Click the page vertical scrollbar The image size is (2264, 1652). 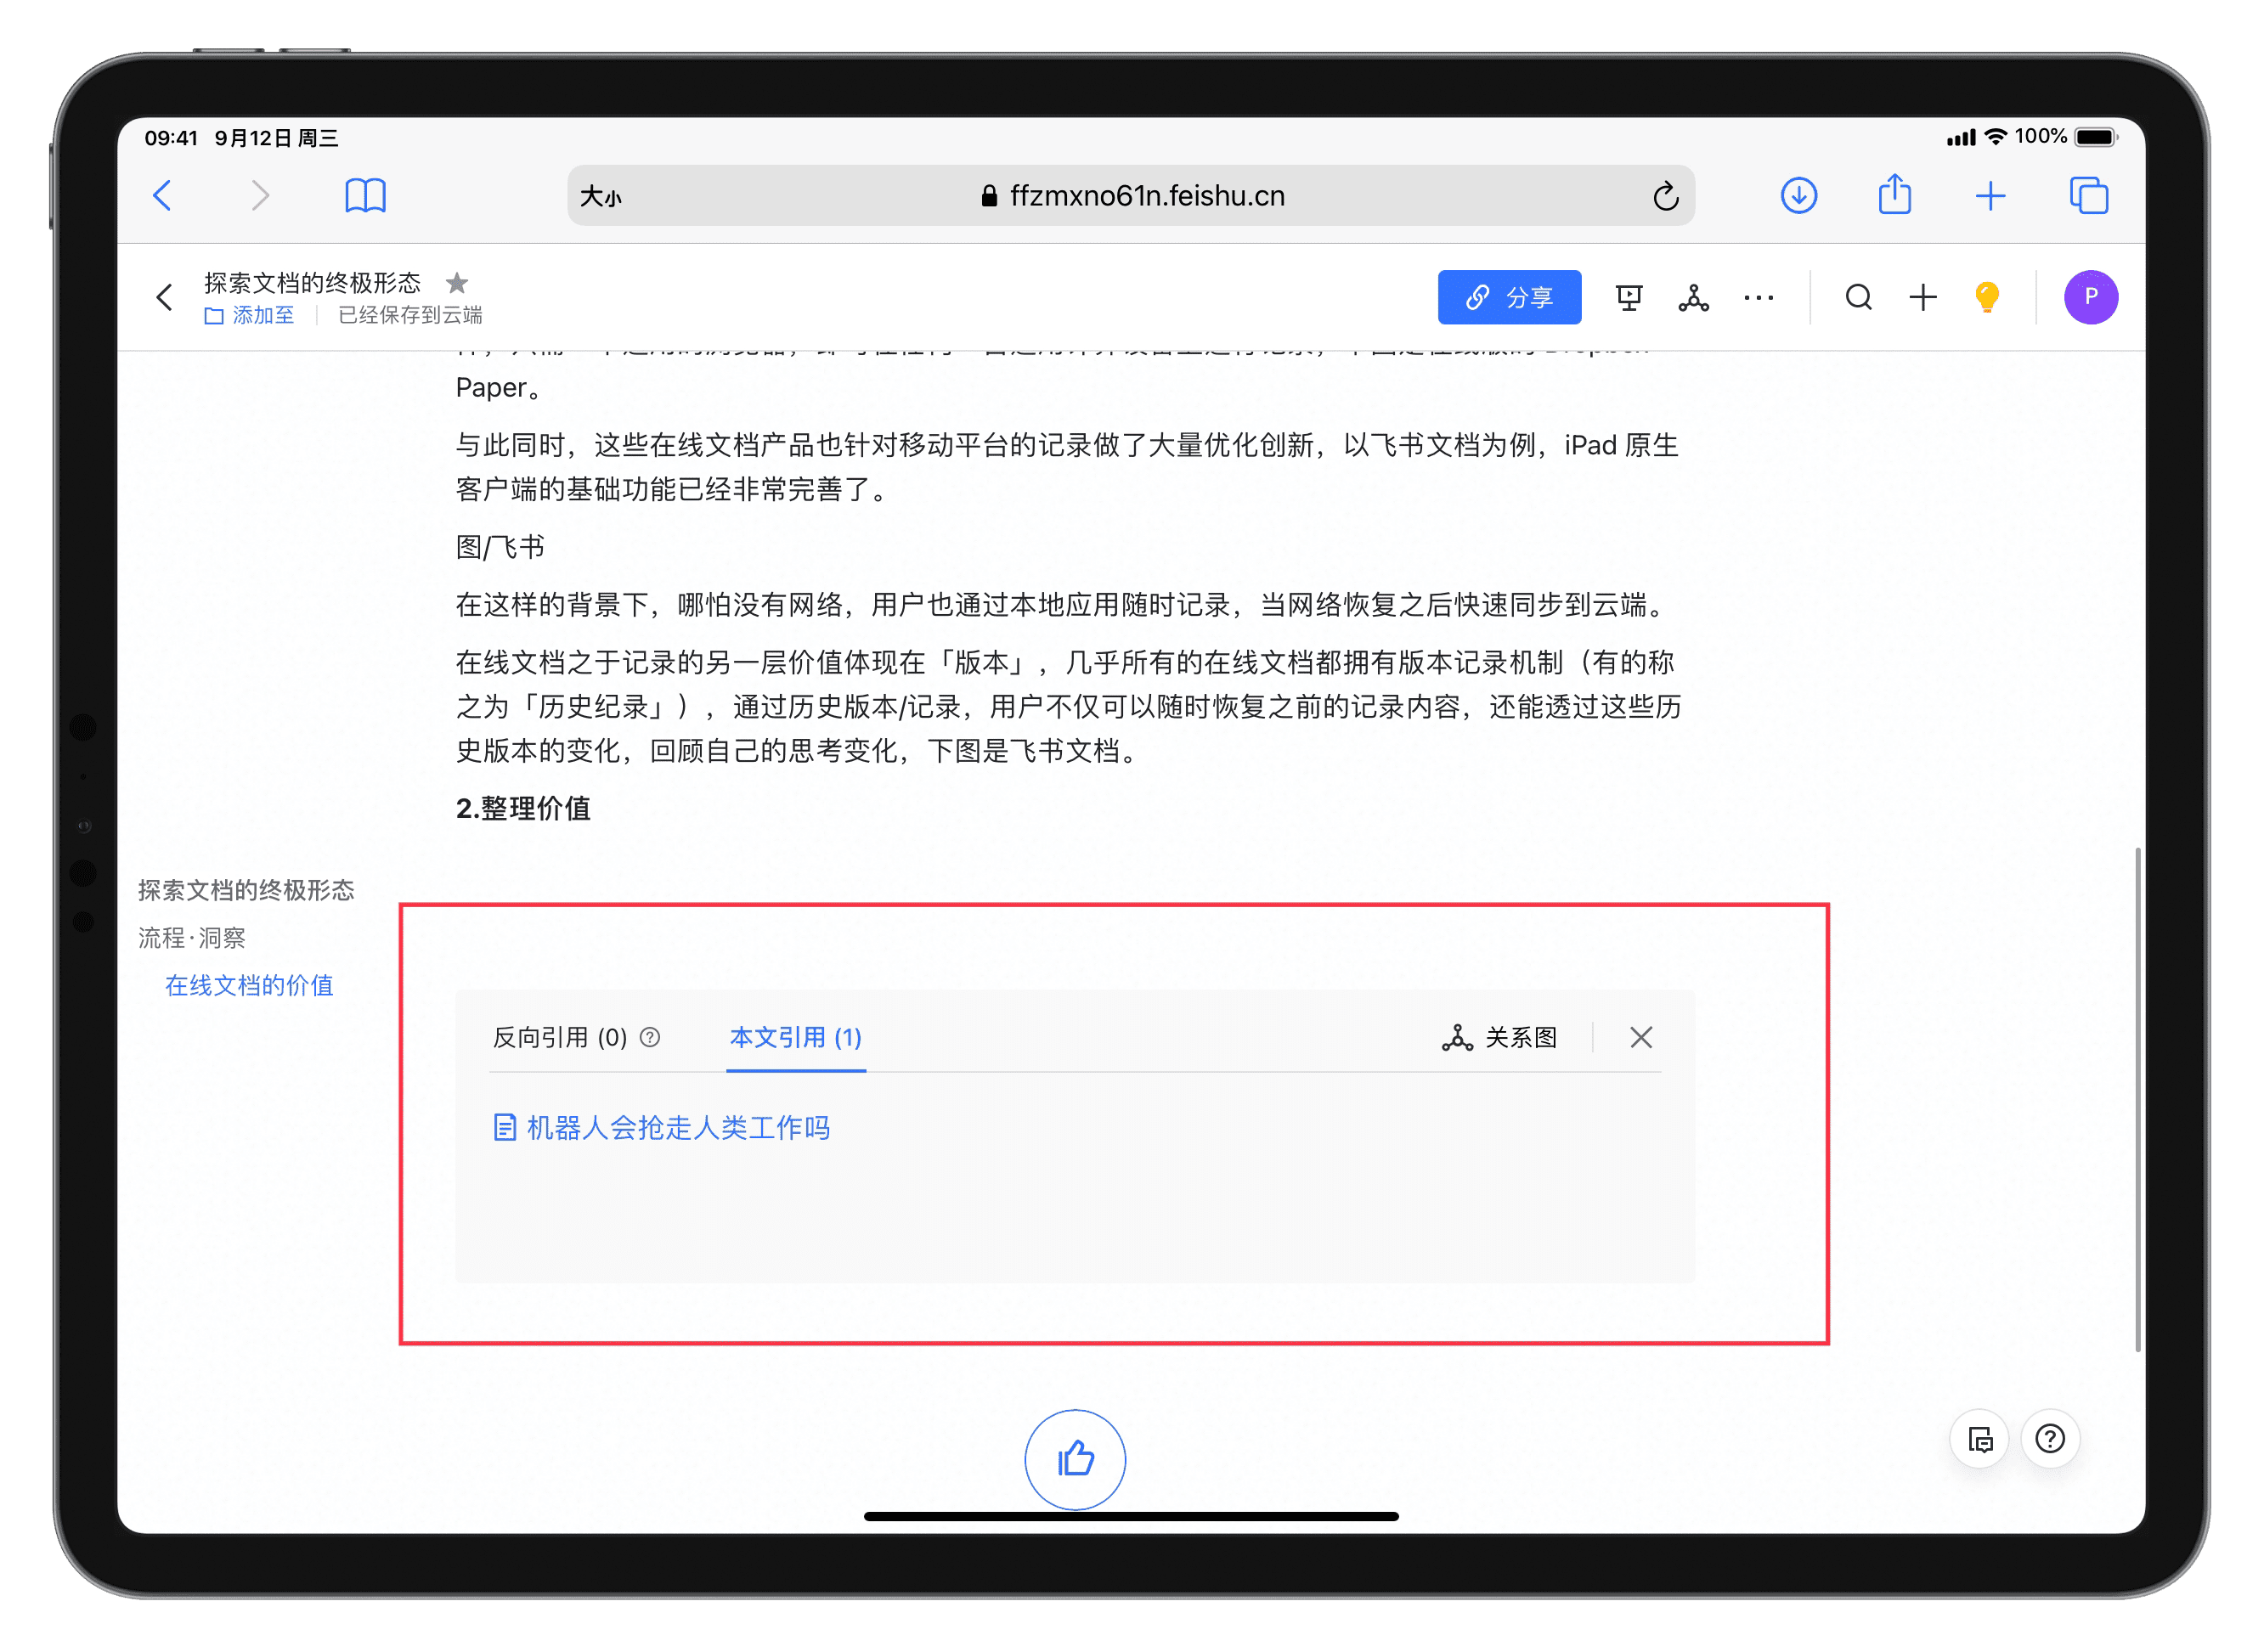coord(2137,1099)
